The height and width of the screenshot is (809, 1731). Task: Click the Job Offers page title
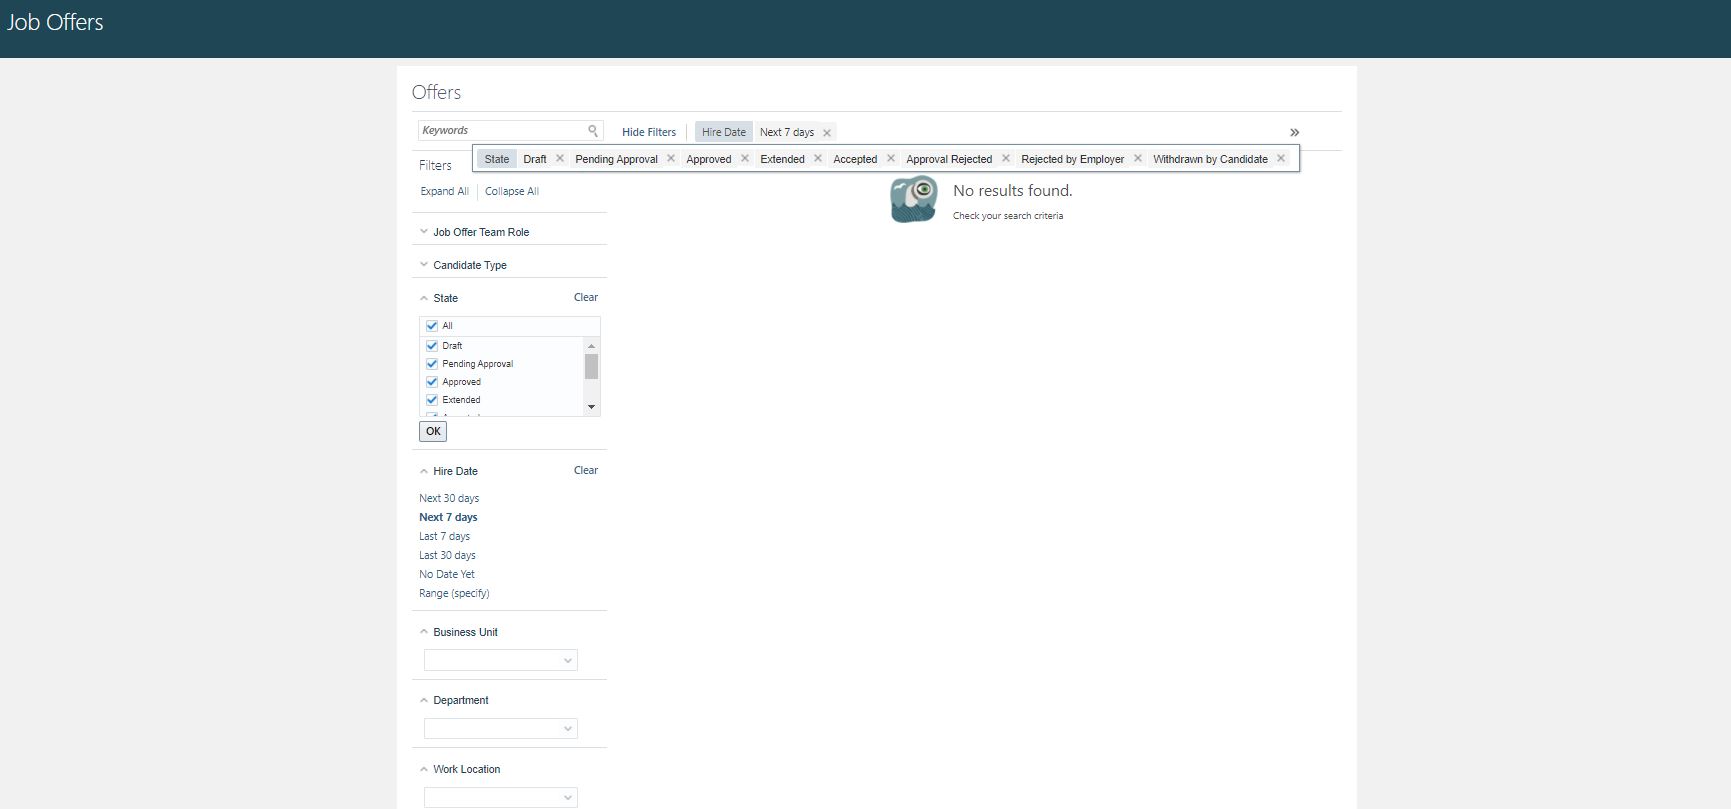55,22
